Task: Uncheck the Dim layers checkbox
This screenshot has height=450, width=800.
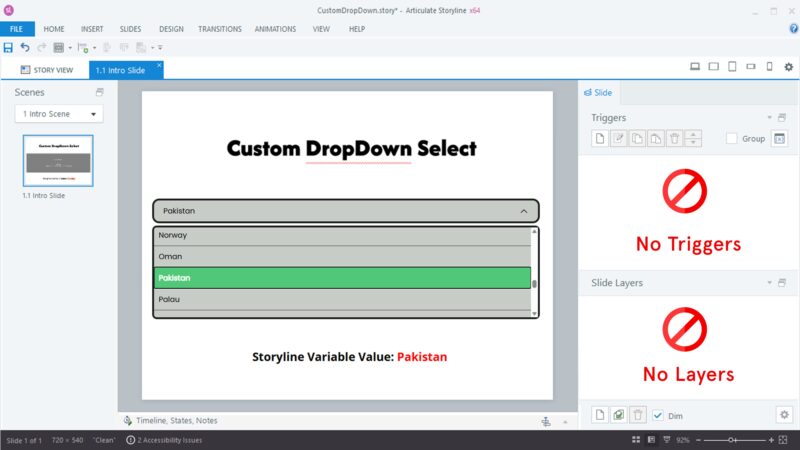Action: (x=658, y=415)
